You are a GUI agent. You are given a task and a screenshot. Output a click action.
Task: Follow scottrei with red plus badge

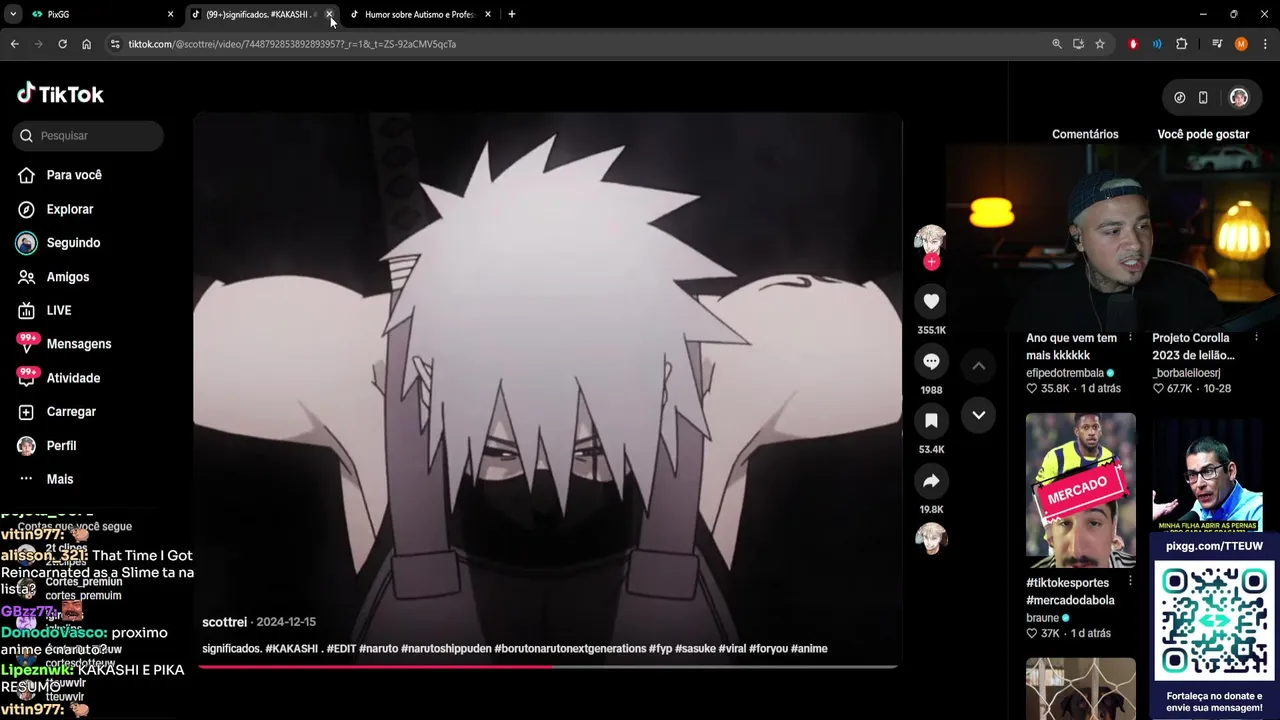click(931, 262)
